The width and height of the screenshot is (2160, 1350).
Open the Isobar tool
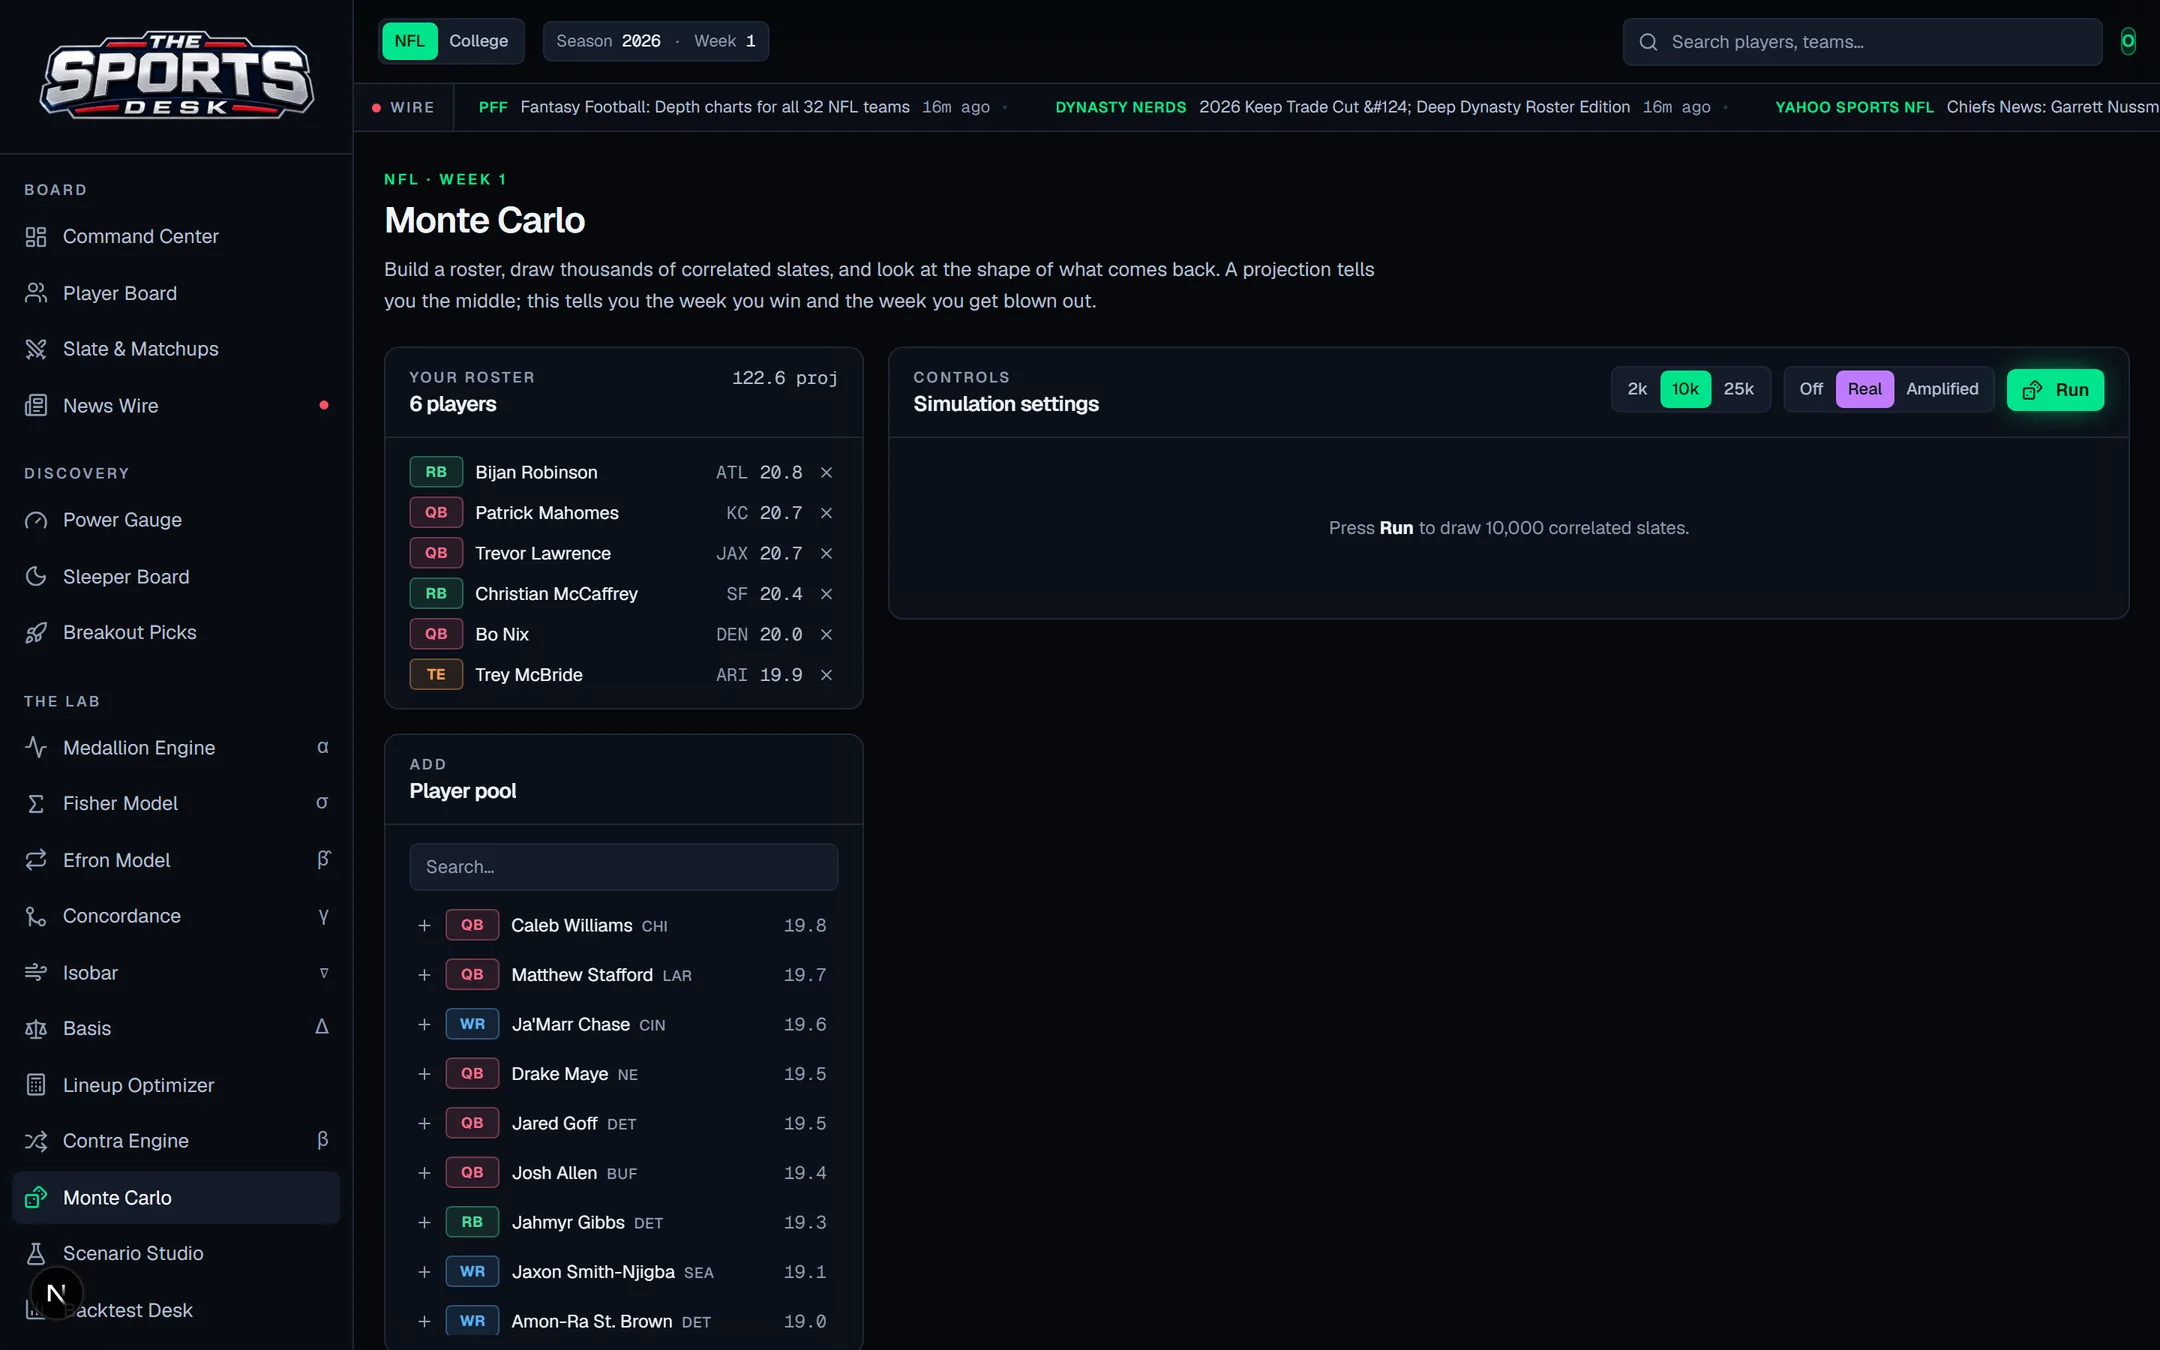coord(176,972)
